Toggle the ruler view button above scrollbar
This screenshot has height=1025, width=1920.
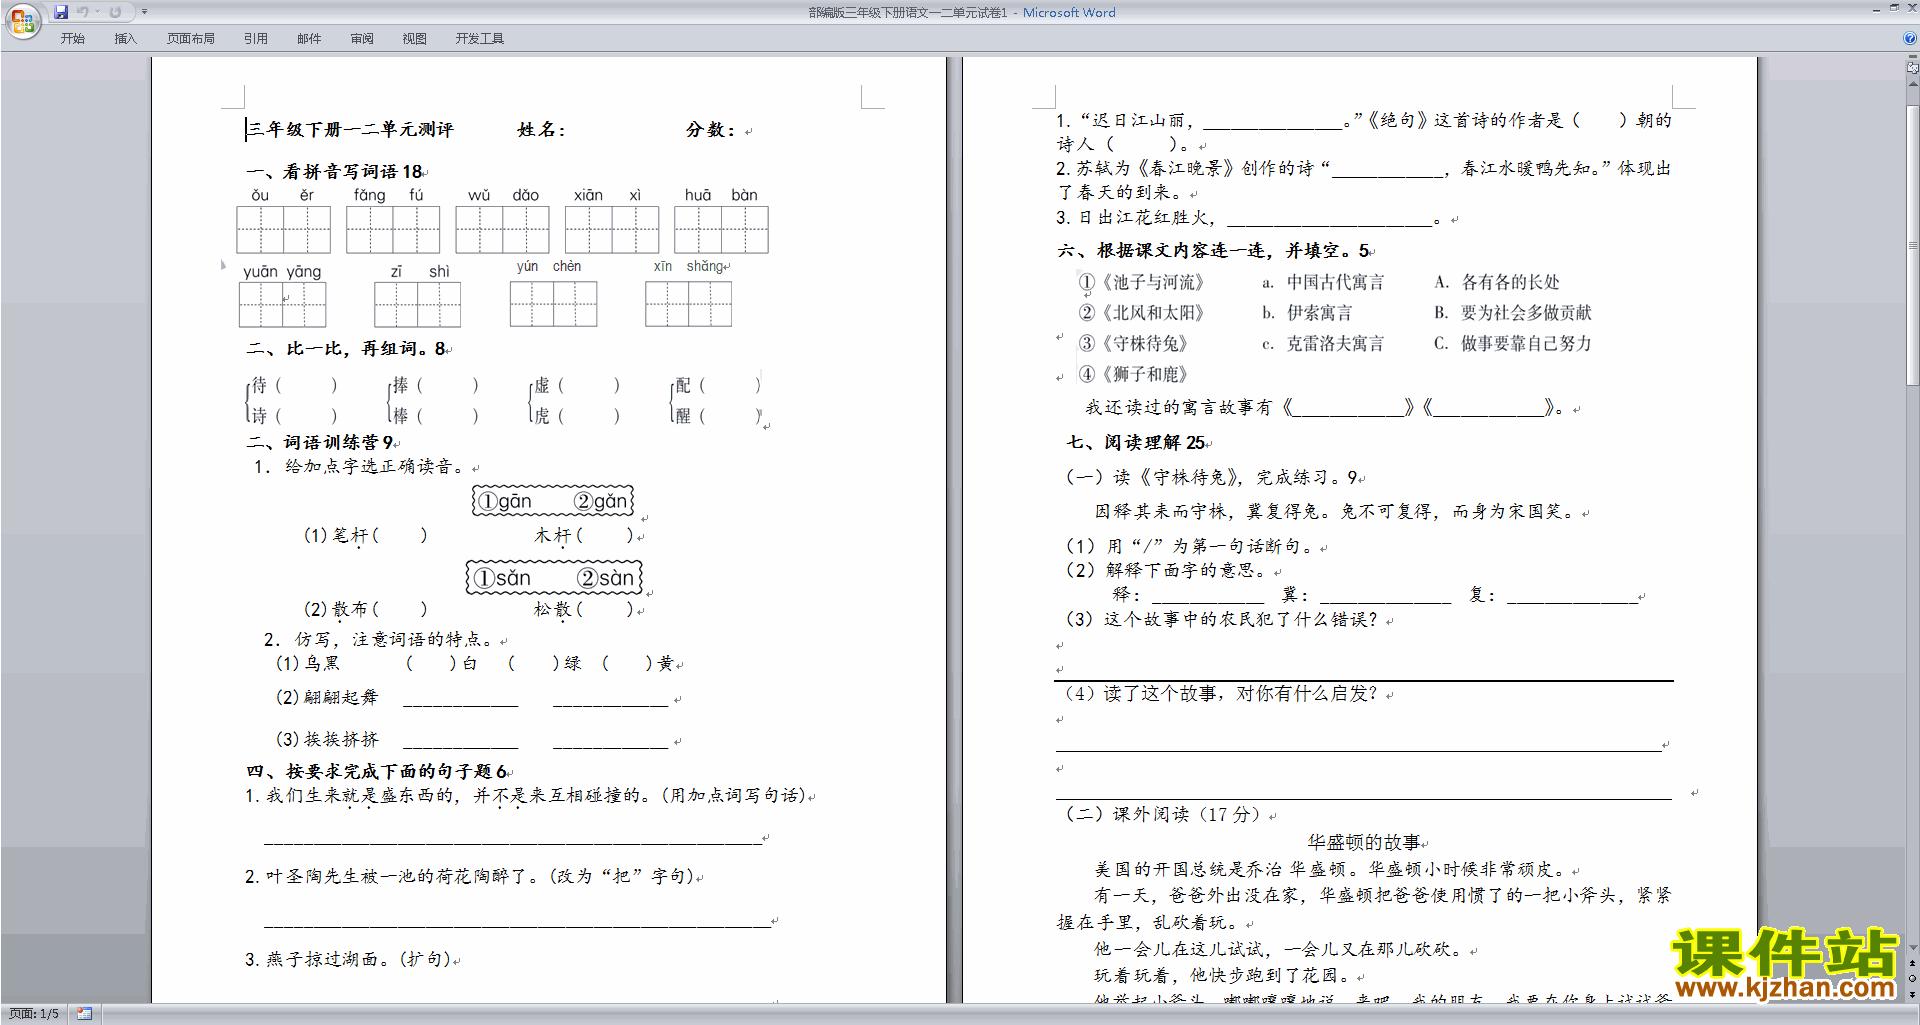click(1912, 68)
